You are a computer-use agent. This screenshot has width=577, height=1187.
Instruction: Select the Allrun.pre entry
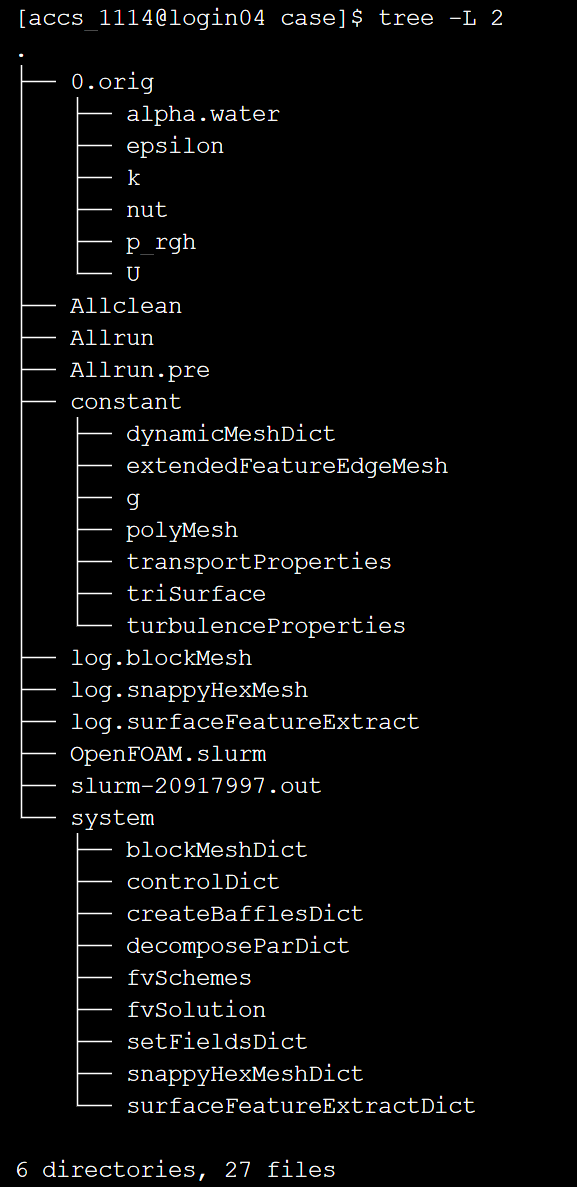tap(139, 370)
